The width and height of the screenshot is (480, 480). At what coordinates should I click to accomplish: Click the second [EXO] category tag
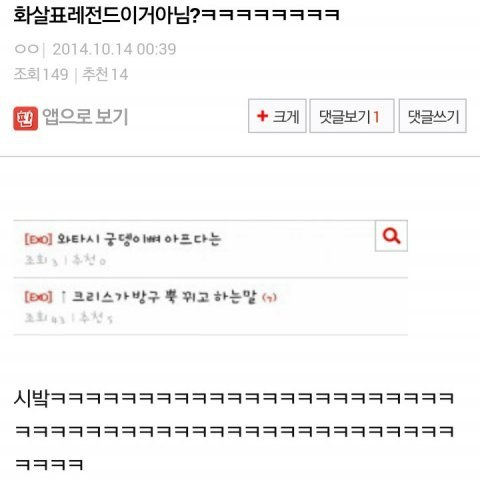point(38,296)
